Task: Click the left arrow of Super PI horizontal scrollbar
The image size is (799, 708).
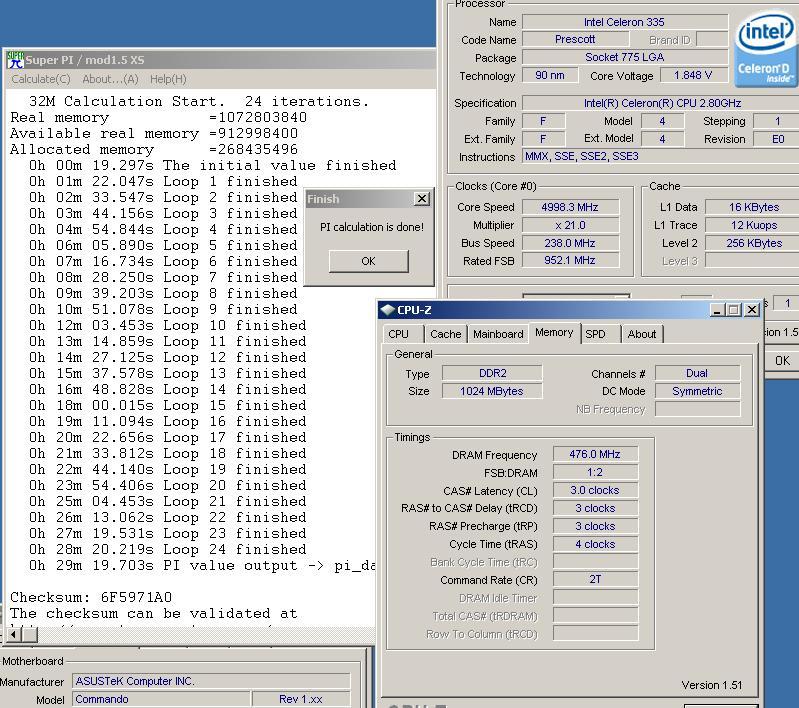Action: coord(14,634)
